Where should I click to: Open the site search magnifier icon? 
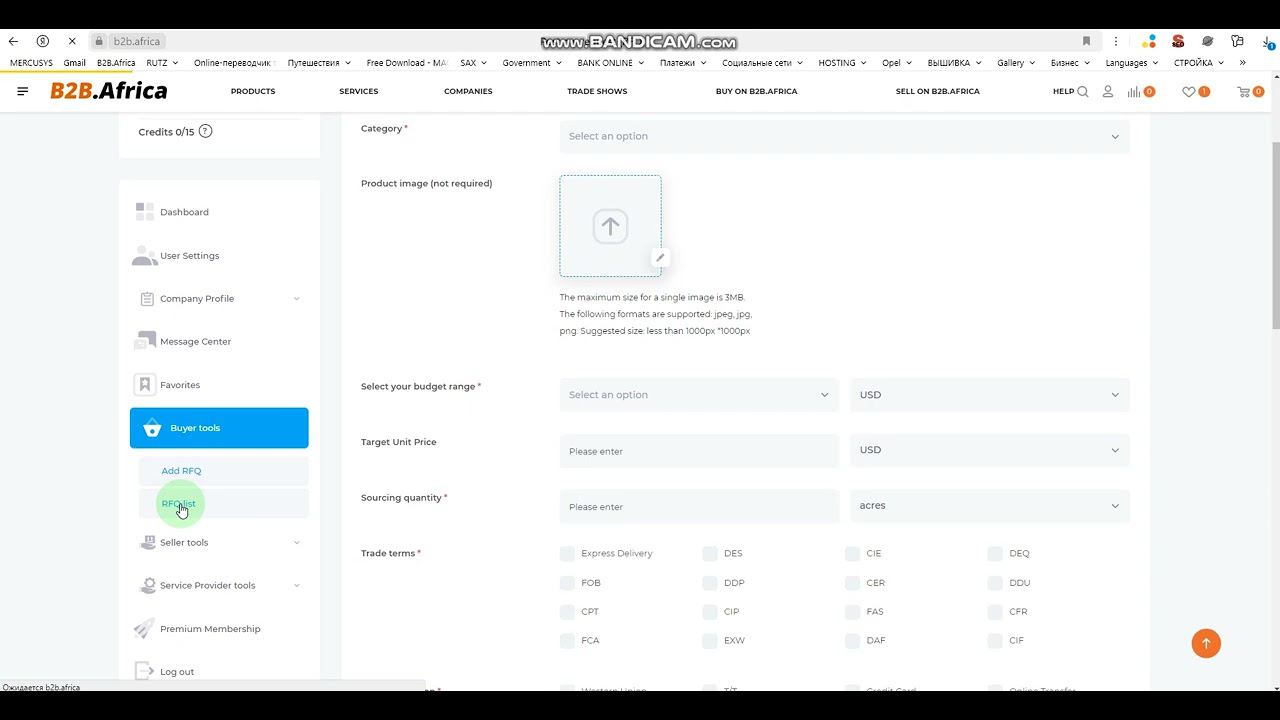[x=1083, y=92]
